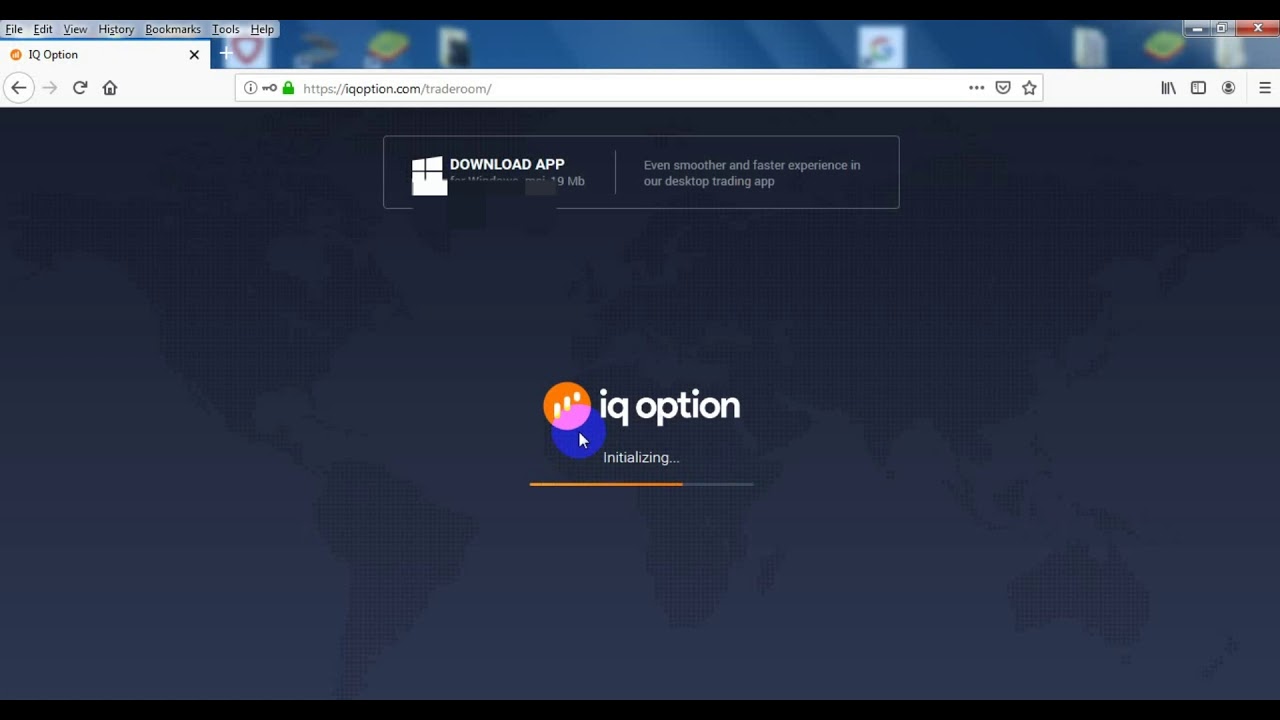Go forward to the next page
Image resolution: width=1280 pixels, height=720 pixels.
coord(50,88)
